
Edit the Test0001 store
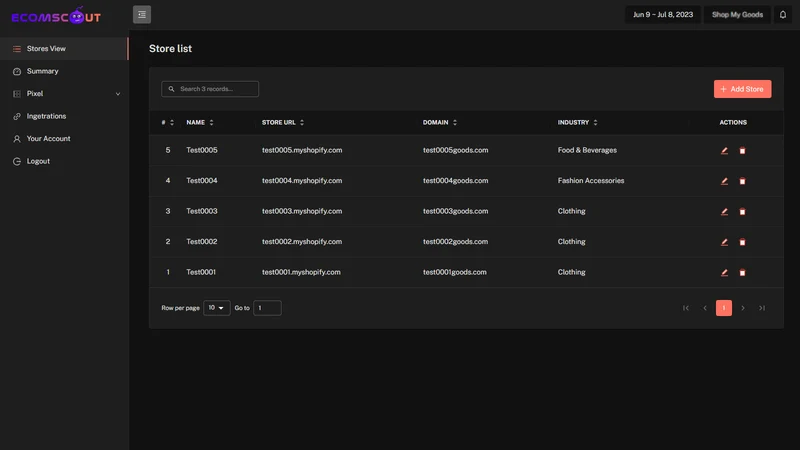pyautogui.click(x=724, y=272)
